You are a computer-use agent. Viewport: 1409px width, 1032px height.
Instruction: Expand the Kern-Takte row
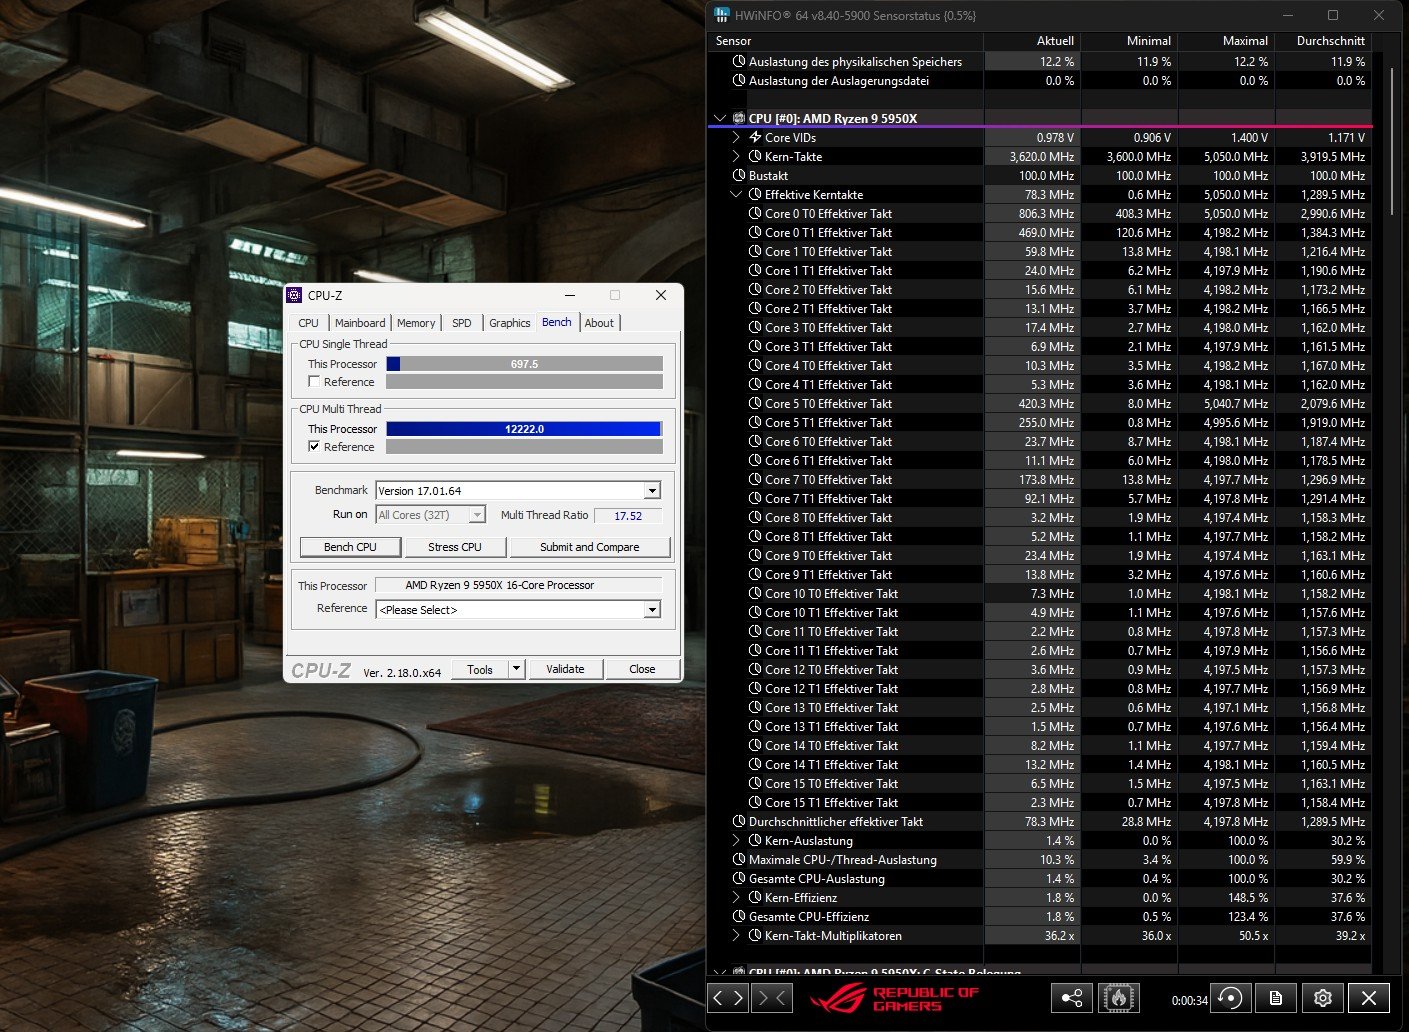tap(737, 156)
